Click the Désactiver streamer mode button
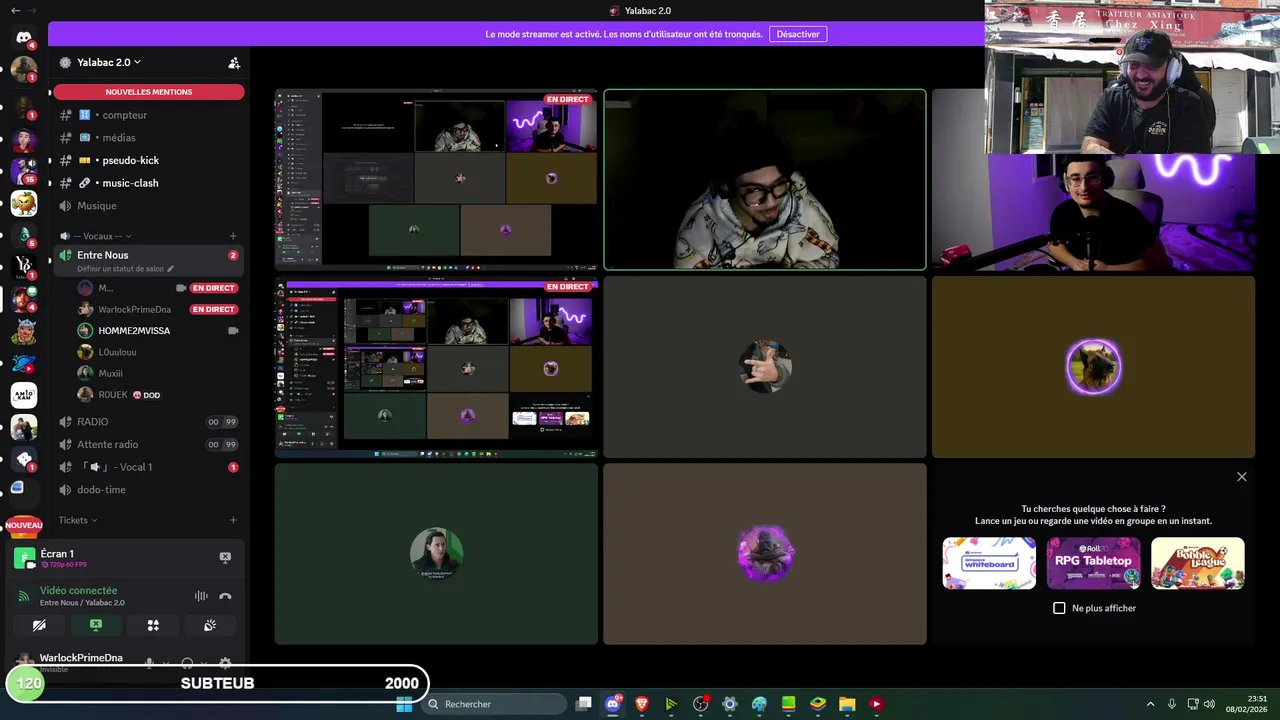The height and width of the screenshot is (720, 1280). pyautogui.click(x=798, y=34)
